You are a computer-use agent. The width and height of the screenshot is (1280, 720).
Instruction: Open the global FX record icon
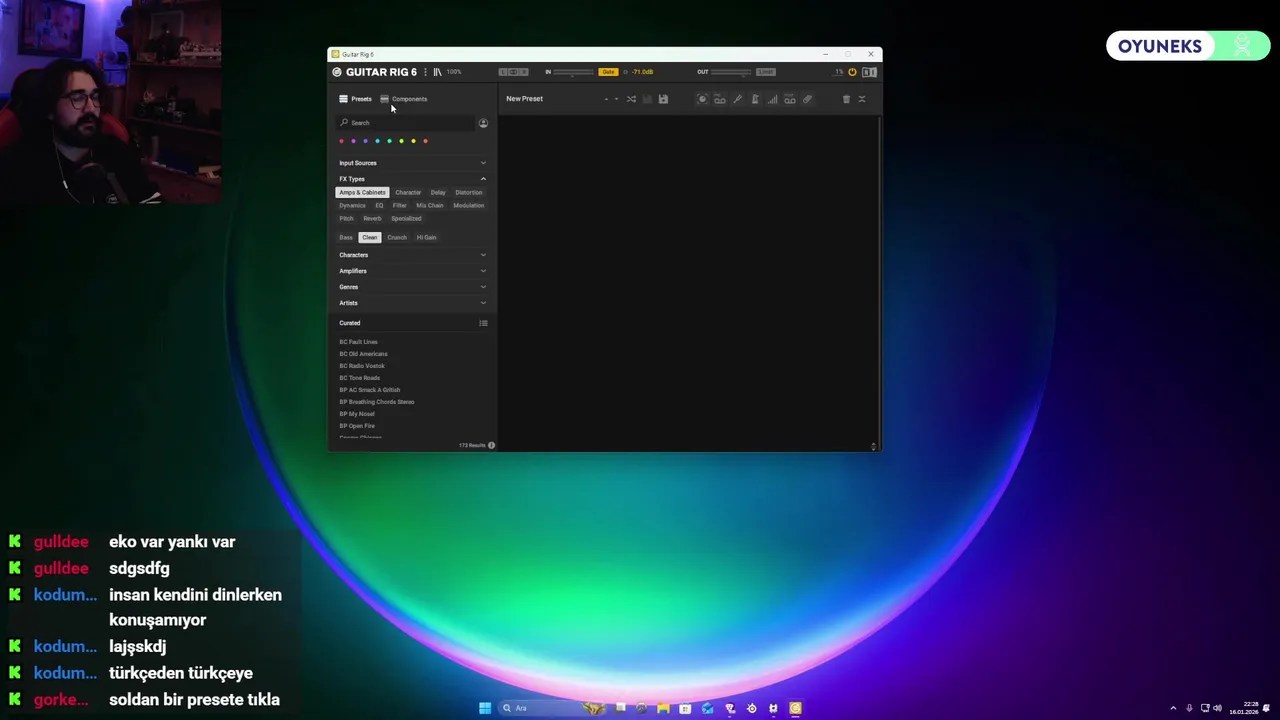click(x=702, y=99)
